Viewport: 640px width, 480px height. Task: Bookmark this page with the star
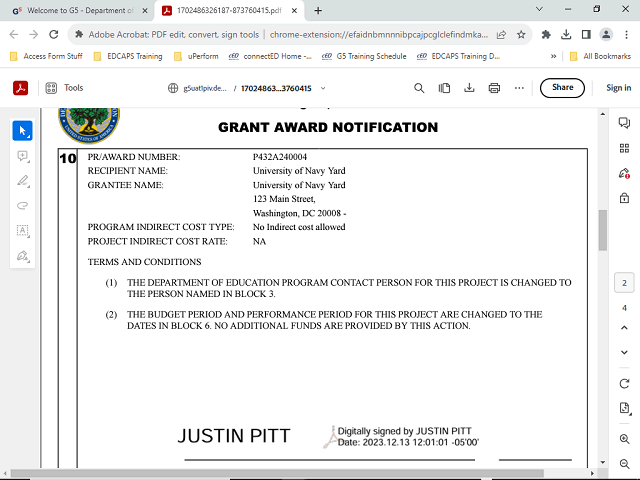point(521,35)
